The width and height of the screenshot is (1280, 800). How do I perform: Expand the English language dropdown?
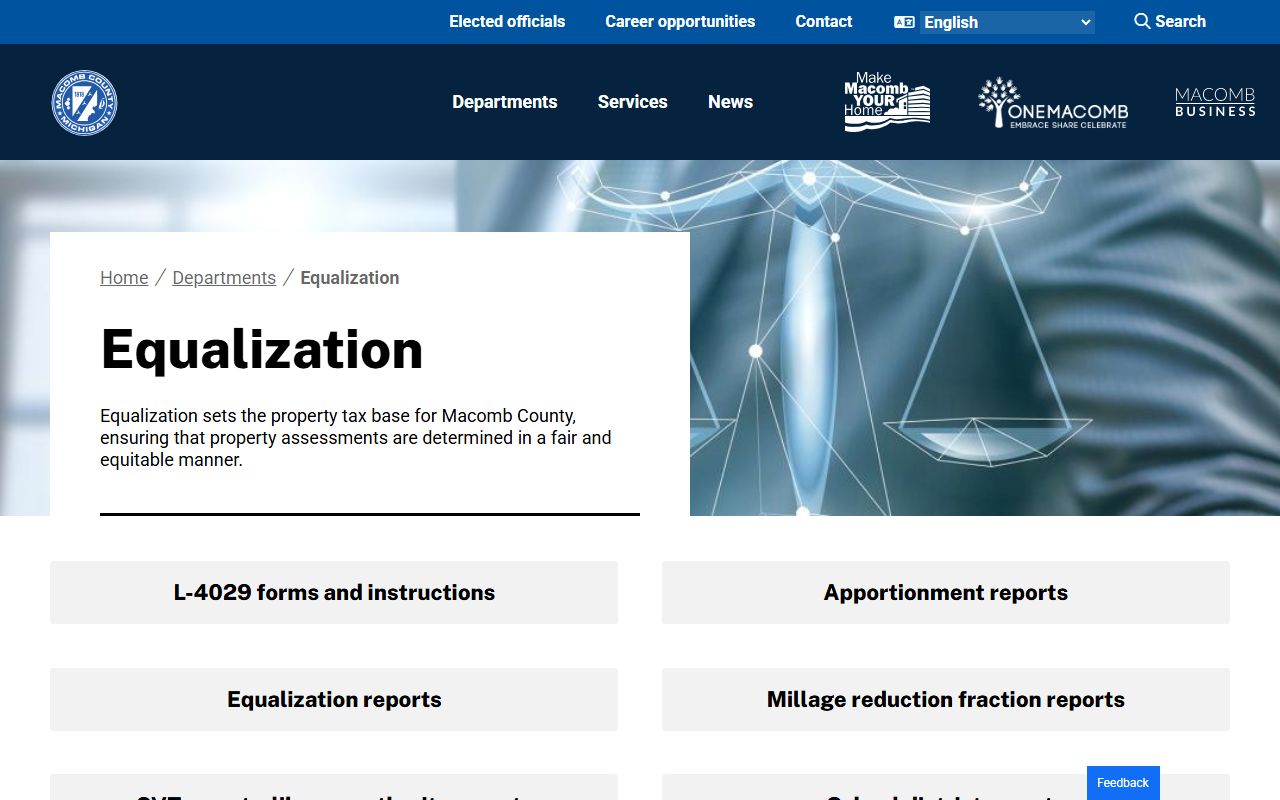point(1007,22)
